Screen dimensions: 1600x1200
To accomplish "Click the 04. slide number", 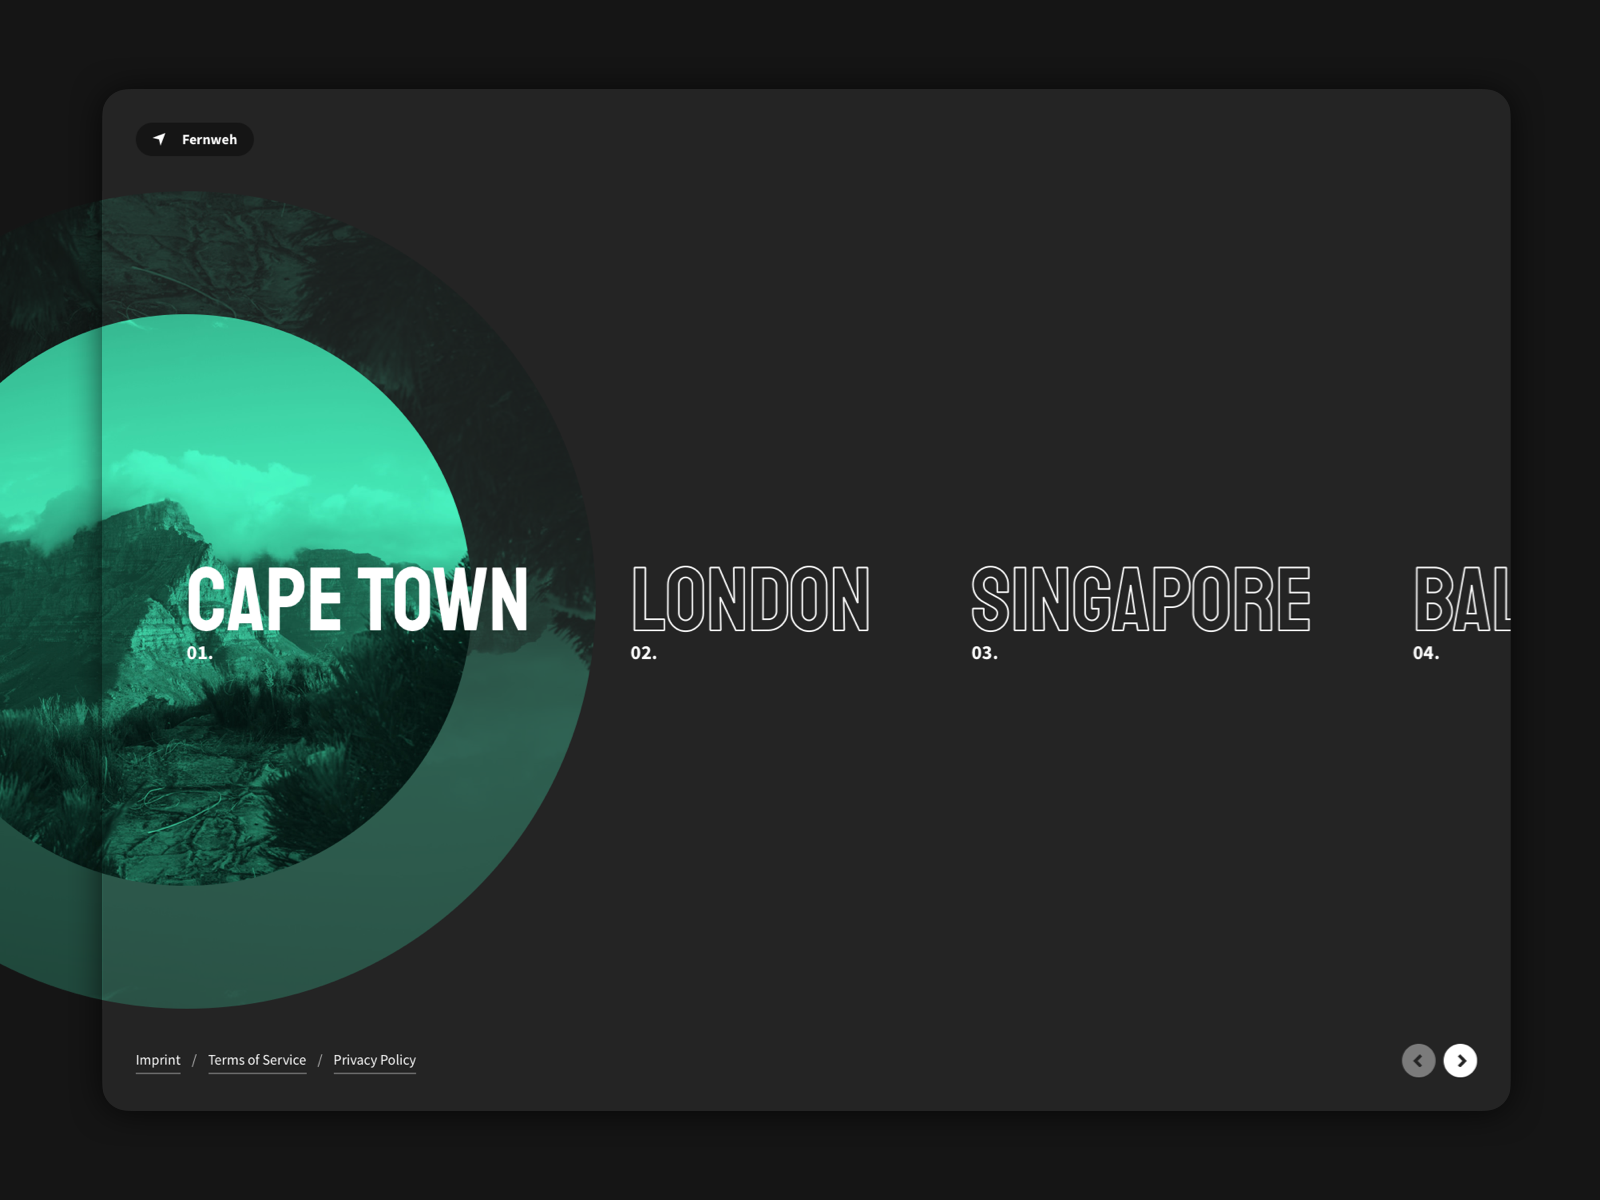I will coord(1426,653).
